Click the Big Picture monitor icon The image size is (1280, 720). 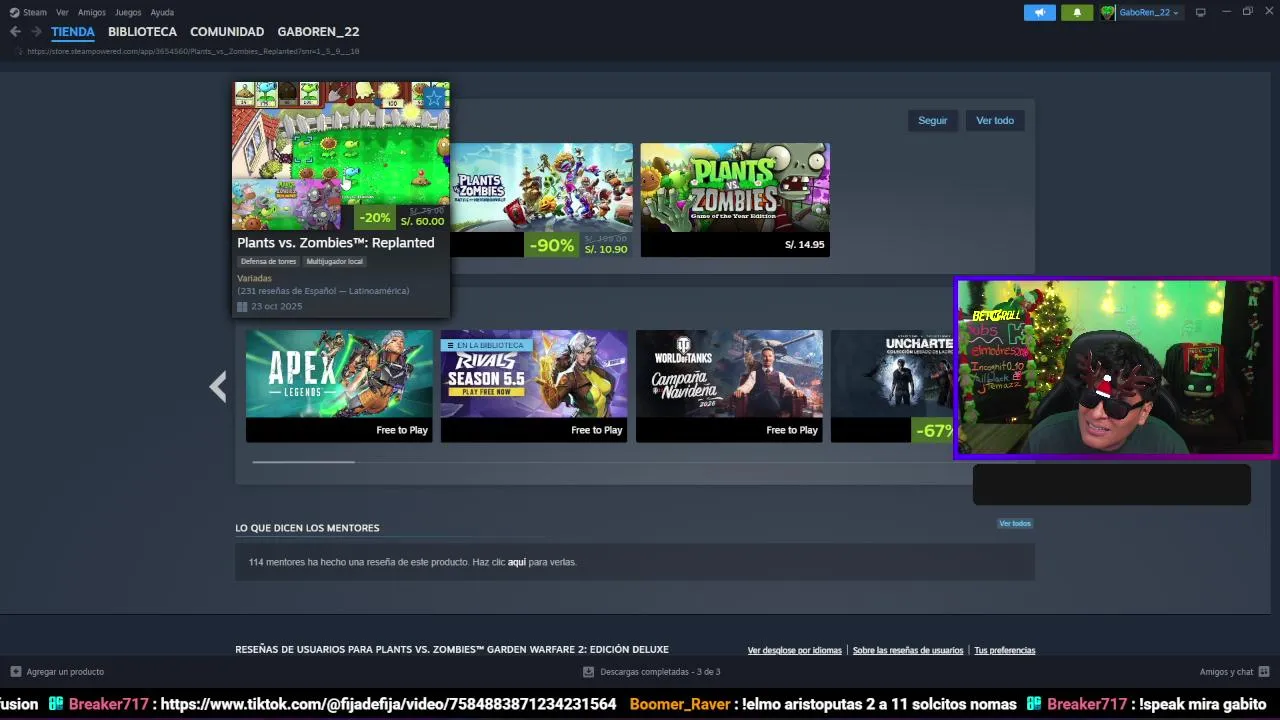tap(1200, 12)
